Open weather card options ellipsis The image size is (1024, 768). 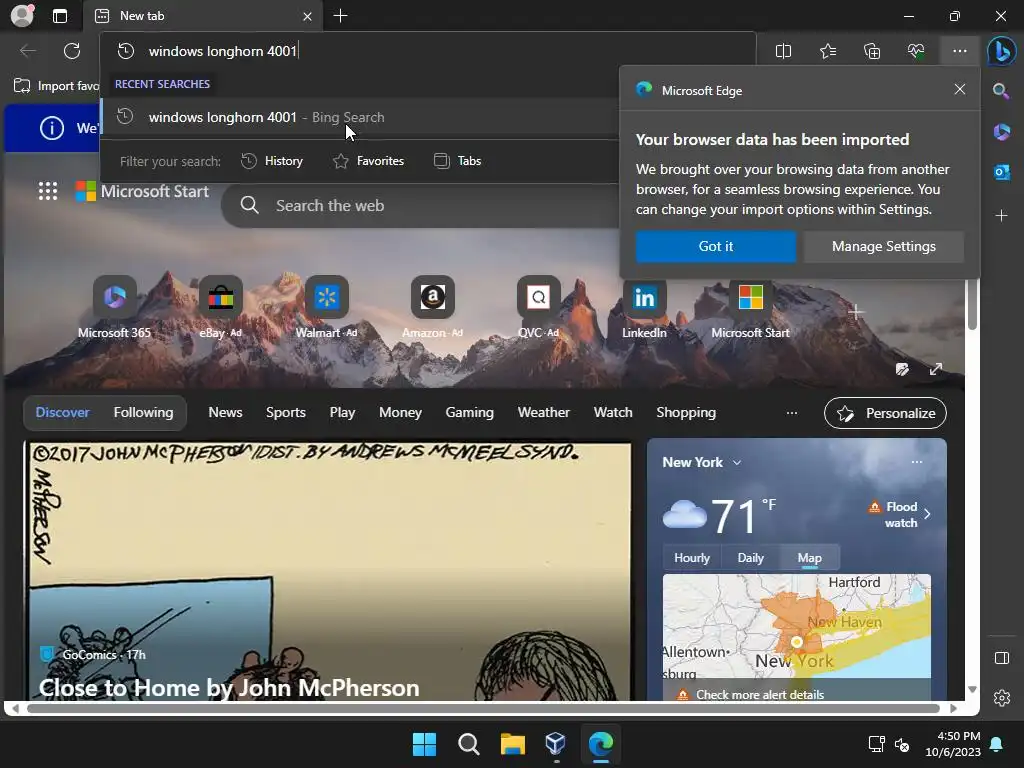pos(917,462)
